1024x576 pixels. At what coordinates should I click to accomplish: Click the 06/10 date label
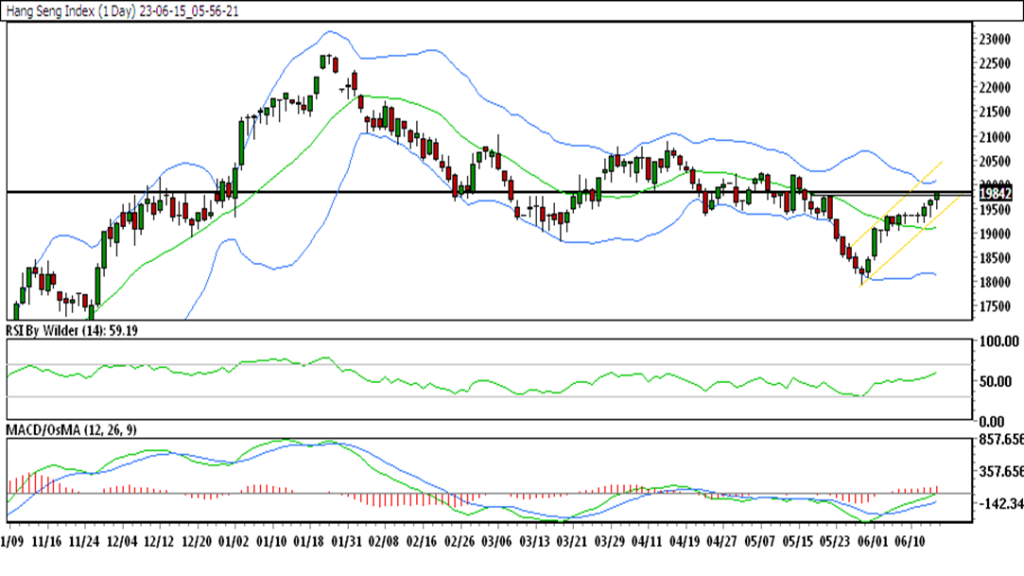pos(910,542)
